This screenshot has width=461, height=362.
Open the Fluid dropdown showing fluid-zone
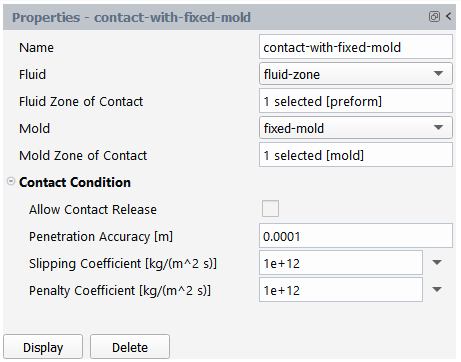pyautogui.click(x=356, y=74)
